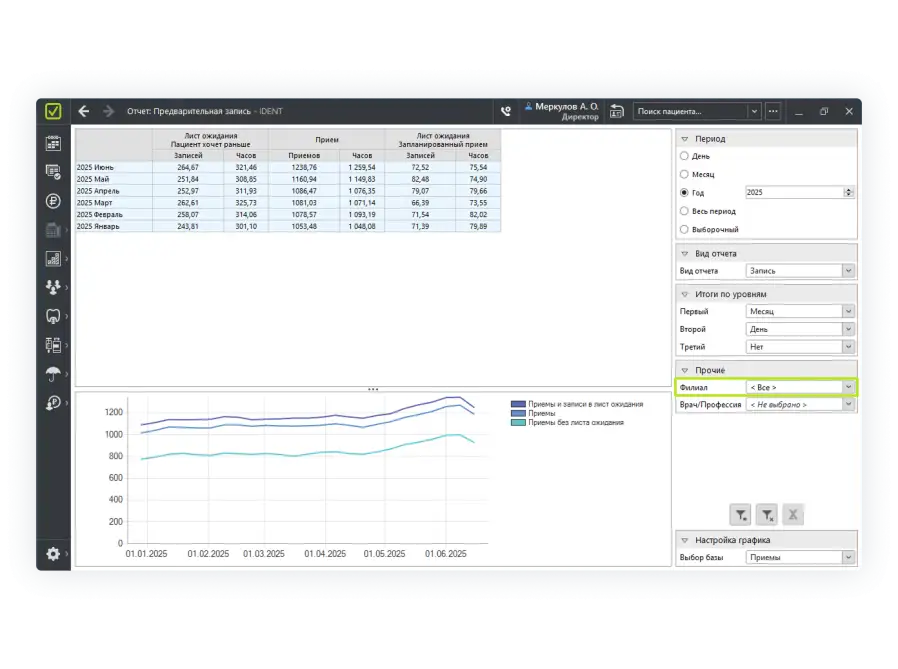Image resolution: width=898 pixels, height=669 pixels.
Task: Open the patients group sidebar icon
Action: click(x=54, y=287)
